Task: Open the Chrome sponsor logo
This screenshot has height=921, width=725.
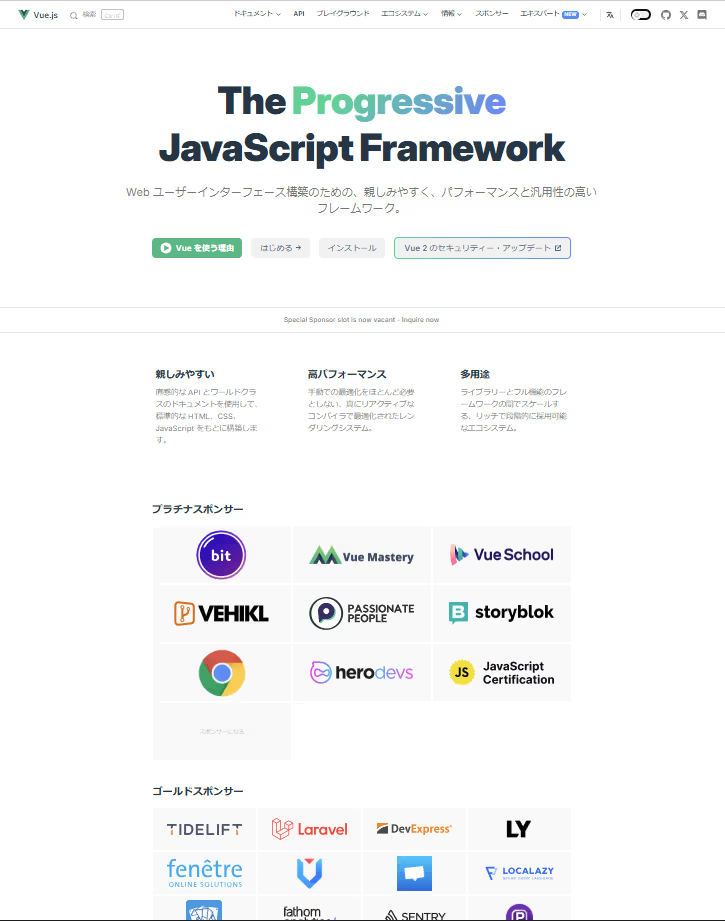Action: (221, 673)
